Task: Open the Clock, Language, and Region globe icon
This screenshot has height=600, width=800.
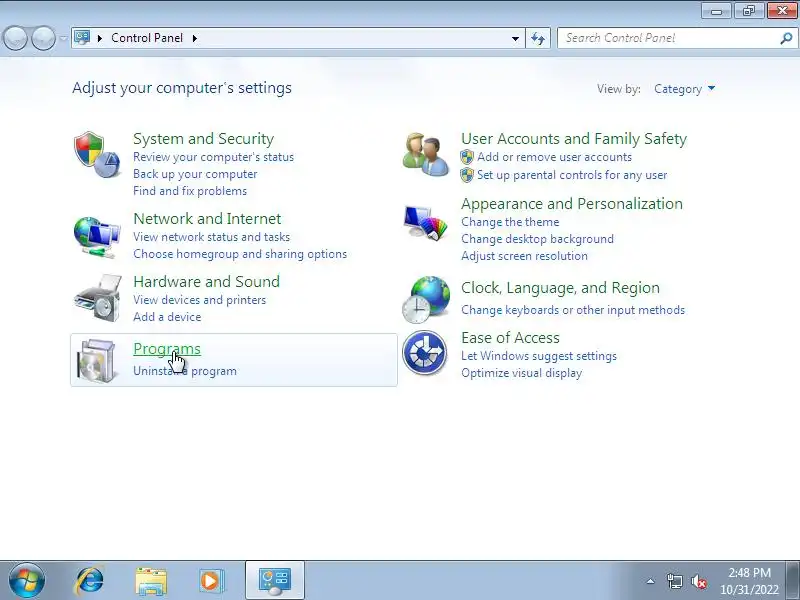Action: click(427, 299)
